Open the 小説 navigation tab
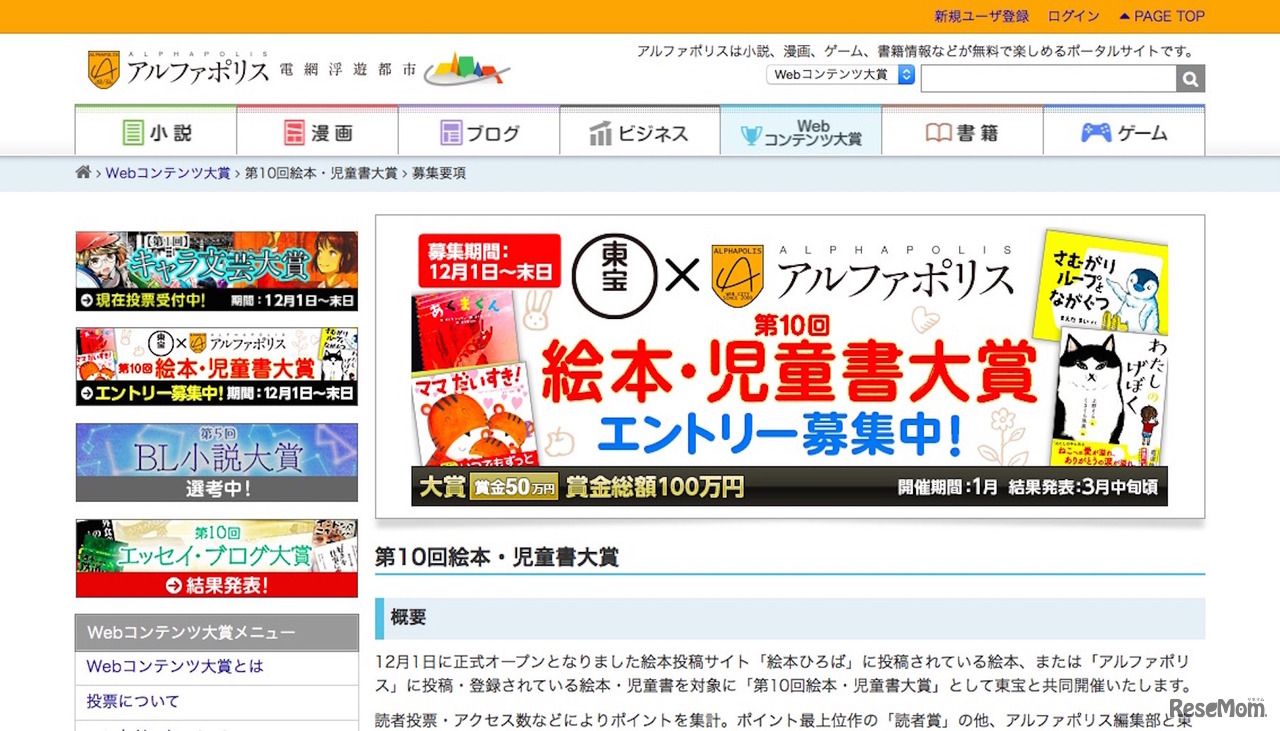Viewport: 1280px width, 731px height. coord(156,132)
